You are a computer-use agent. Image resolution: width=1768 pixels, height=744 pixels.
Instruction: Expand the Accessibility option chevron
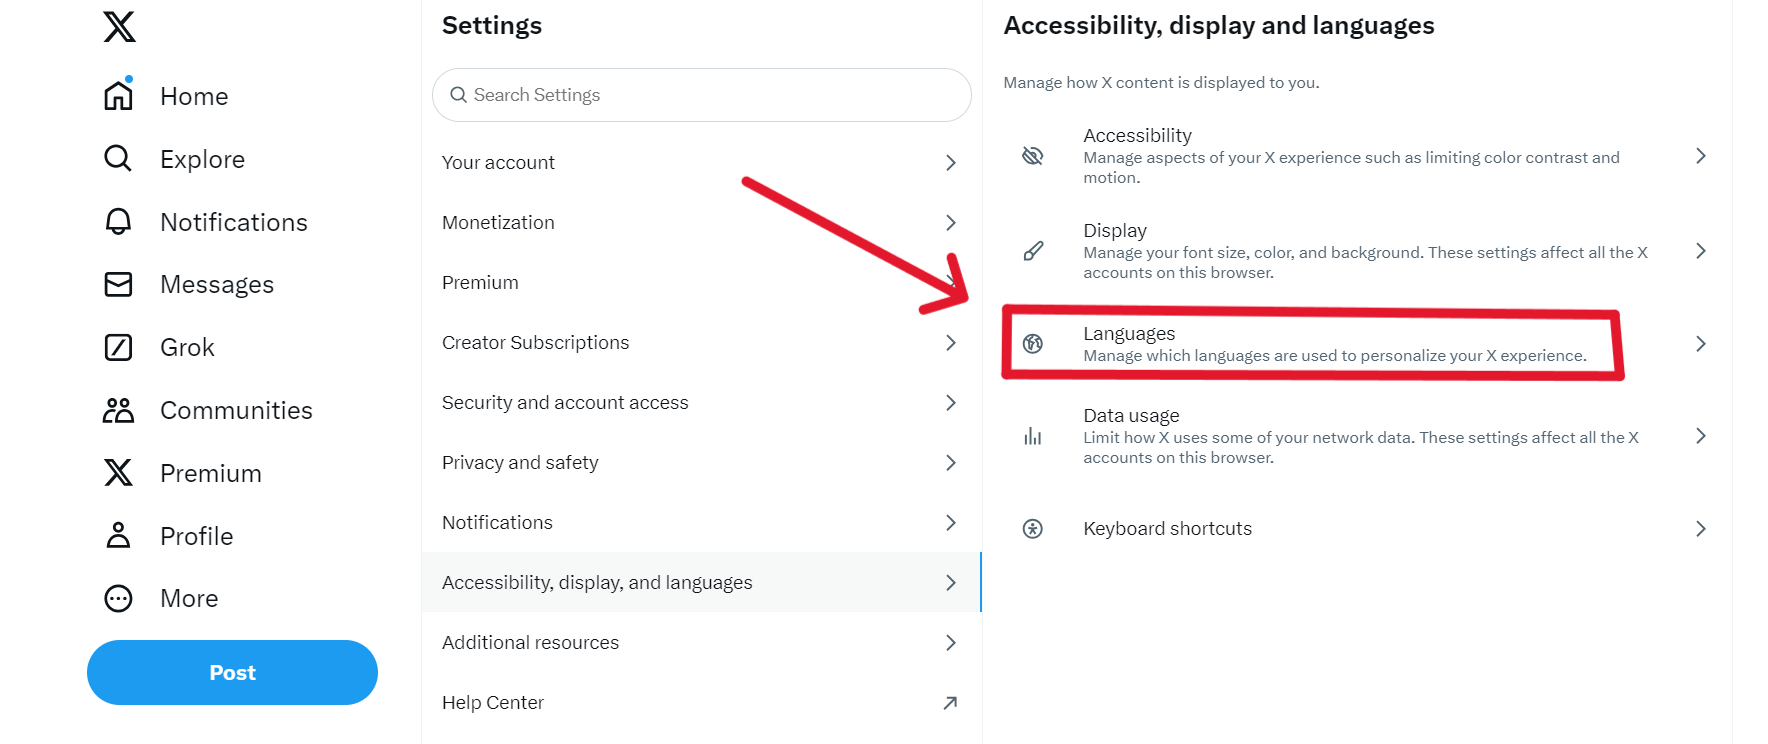point(1700,156)
